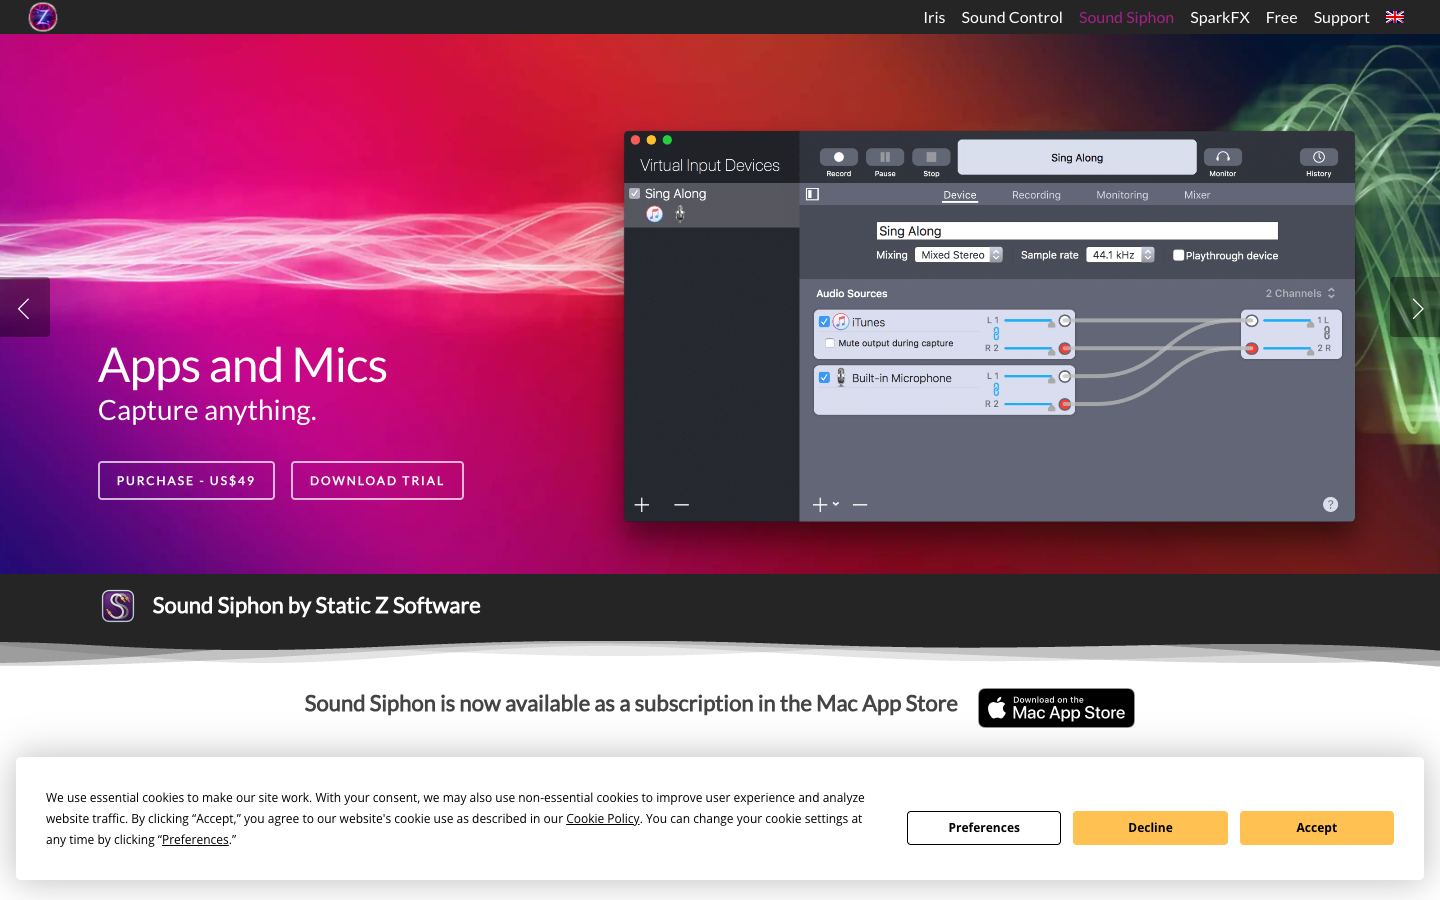Viewport: 1440px width, 900px height.
Task: Click Purchase - US$49 button
Action: (x=186, y=481)
